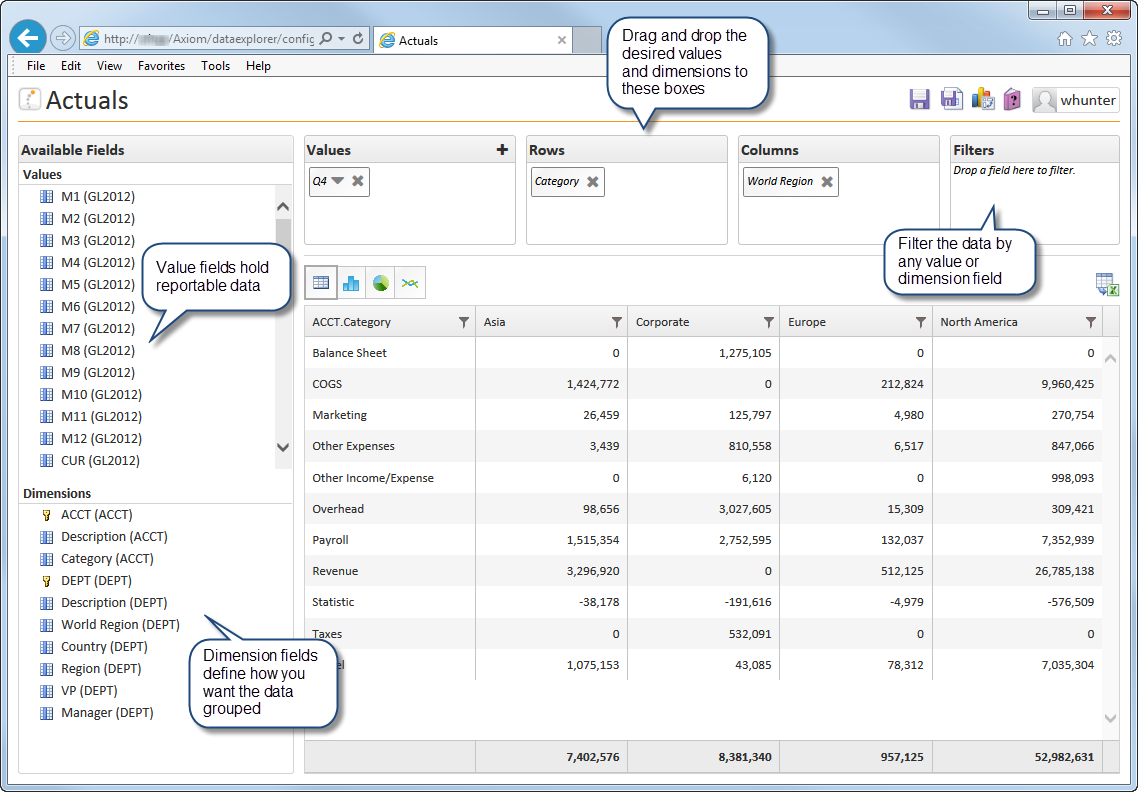The height and width of the screenshot is (792, 1138).
Task: Select the Category (ACCT) dimension
Action: click(97, 559)
